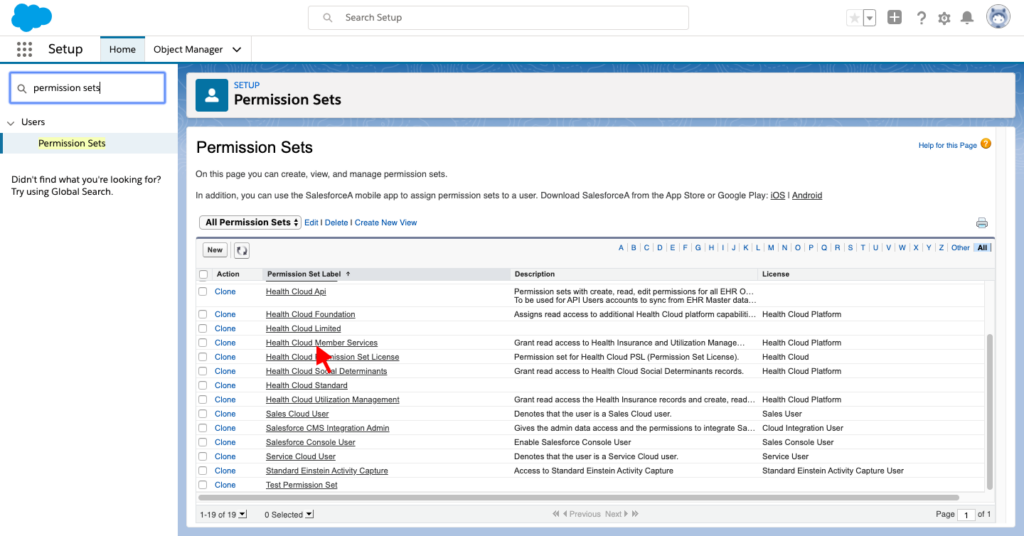Click the Delete view link

pyautogui.click(x=336, y=223)
